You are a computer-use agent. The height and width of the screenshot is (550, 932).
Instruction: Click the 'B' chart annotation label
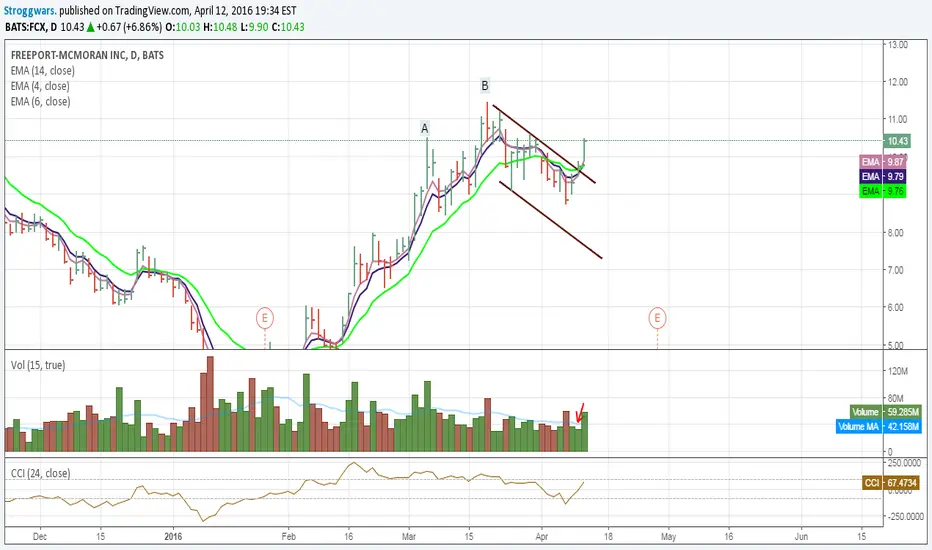(485, 86)
